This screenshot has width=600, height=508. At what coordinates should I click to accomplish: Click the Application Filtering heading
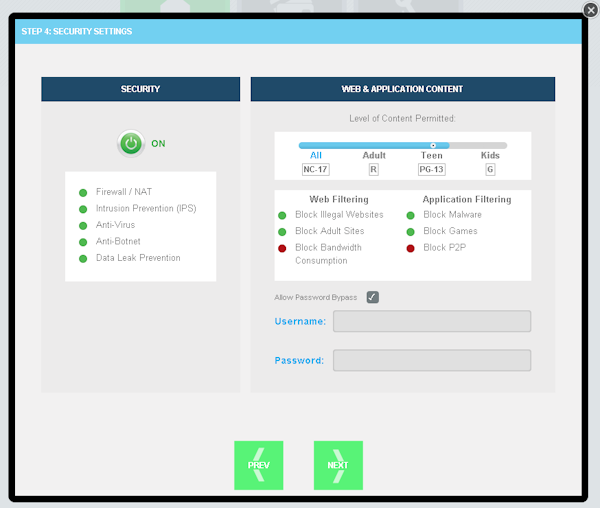[x=467, y=199]
